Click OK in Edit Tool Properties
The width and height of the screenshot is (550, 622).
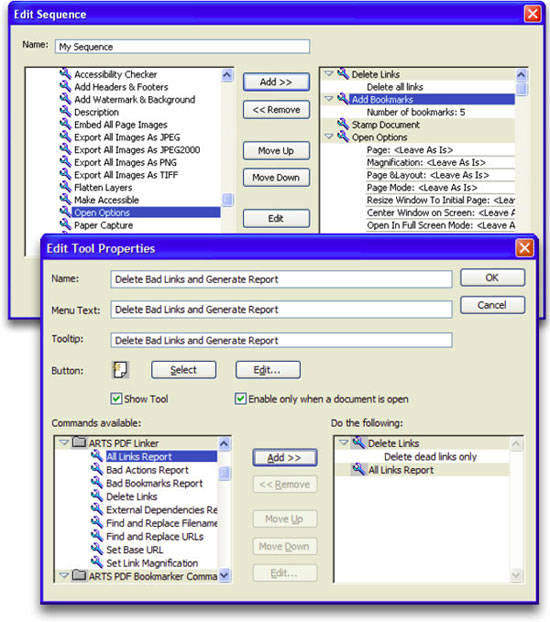coord(492,278)
